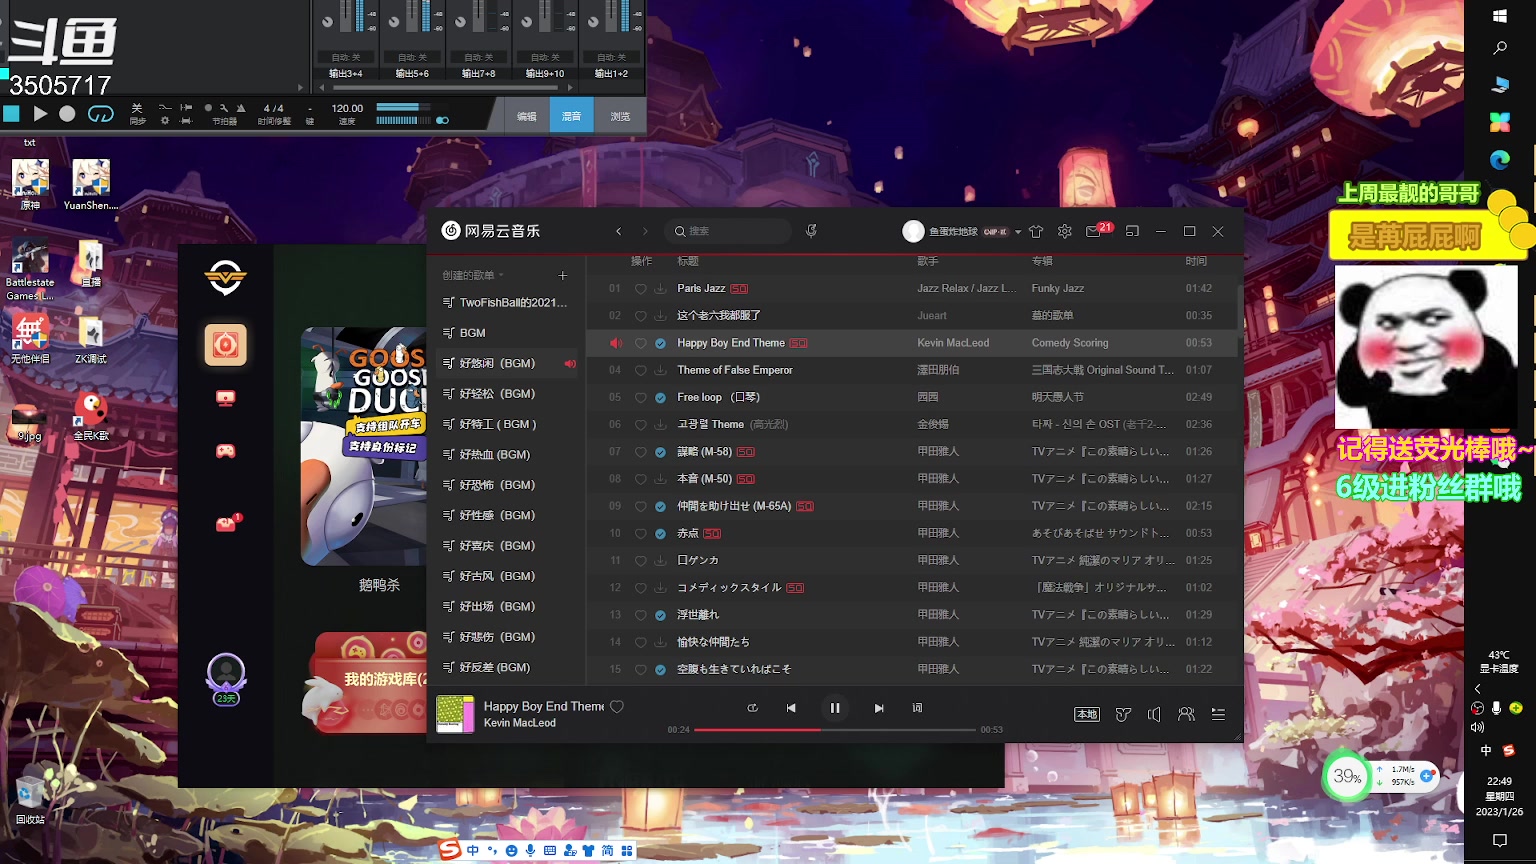The image size is (1536, 864).
Task: Click the Kevin MacLeod artist link
Action: (x=953, y=343)
